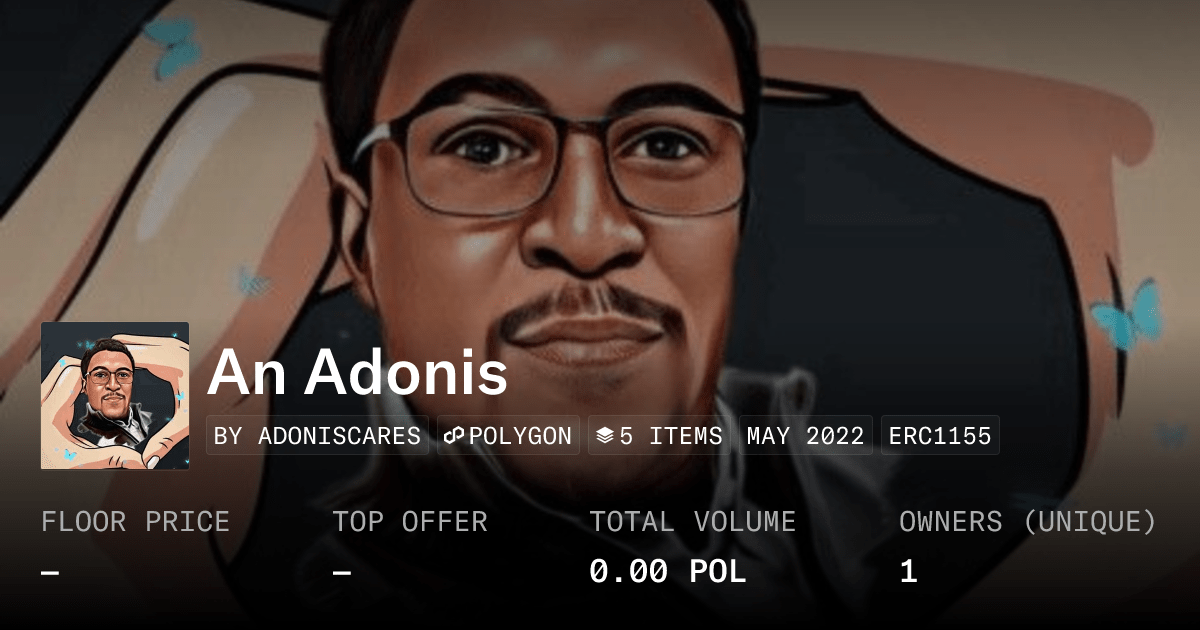
Task: Select the ERC1155 token standard badge
Action: pos(940,436)
